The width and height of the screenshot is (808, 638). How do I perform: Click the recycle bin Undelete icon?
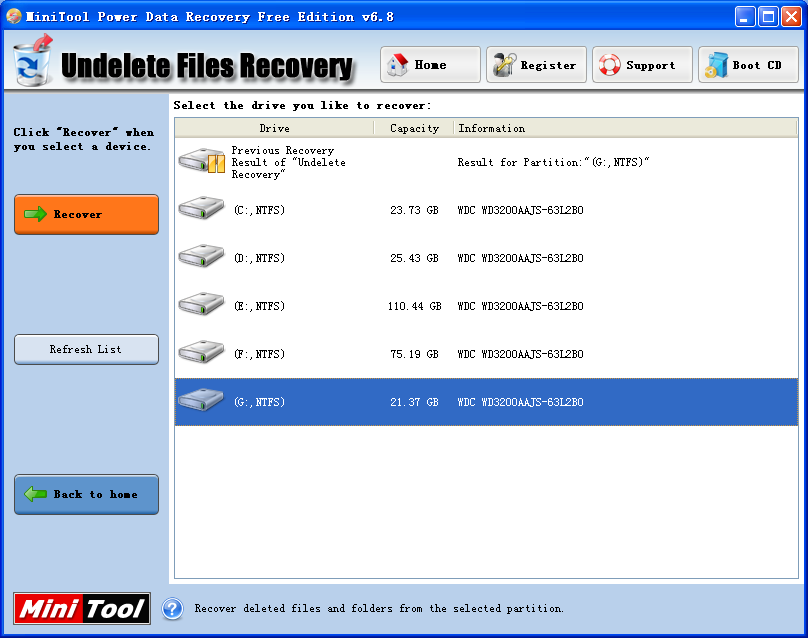(x=33, y=60)
